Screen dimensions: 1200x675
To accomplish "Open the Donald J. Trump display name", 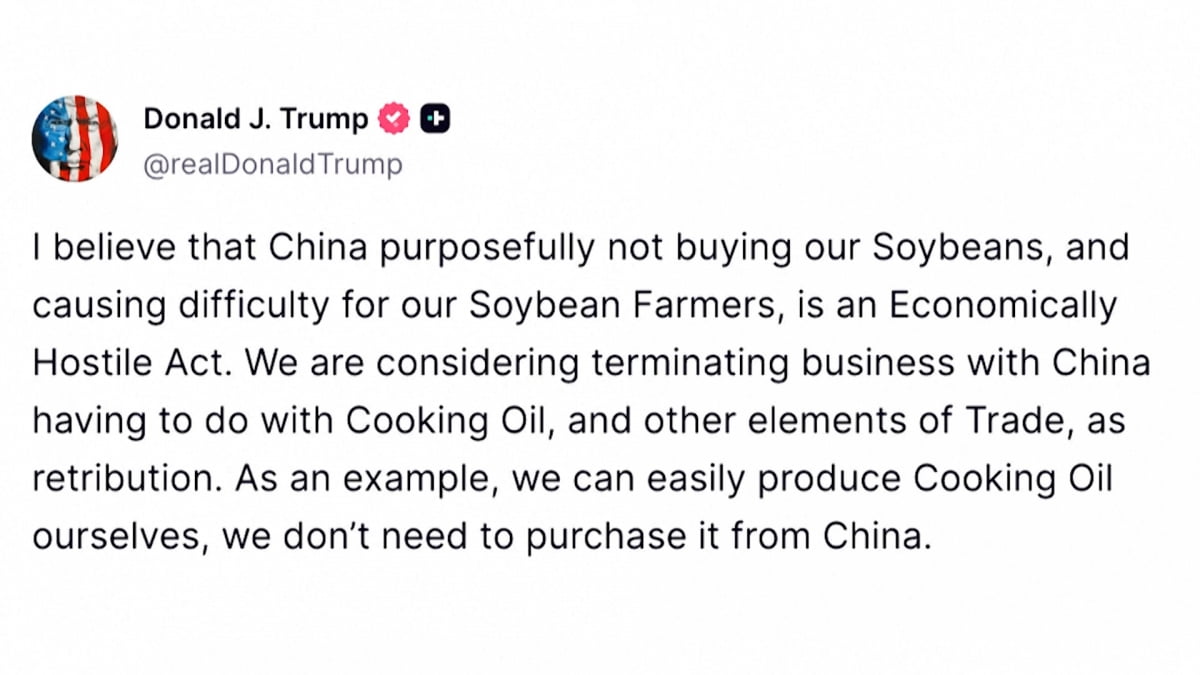I will click(256, 119).
